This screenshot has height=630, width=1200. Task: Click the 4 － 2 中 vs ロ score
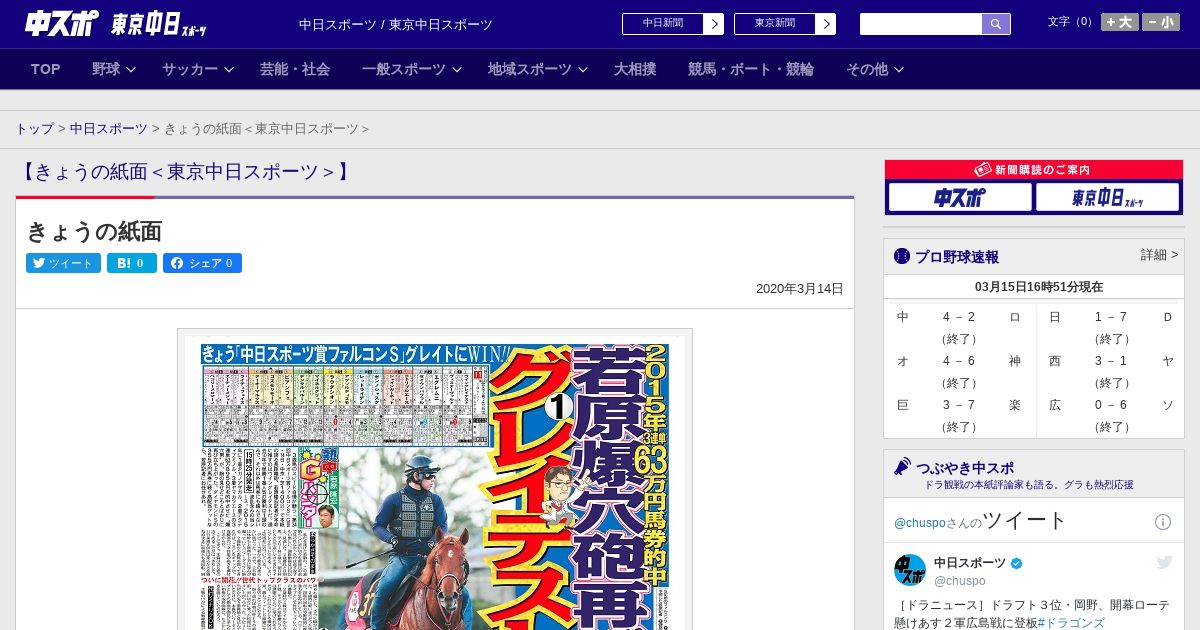pos(958,317)
